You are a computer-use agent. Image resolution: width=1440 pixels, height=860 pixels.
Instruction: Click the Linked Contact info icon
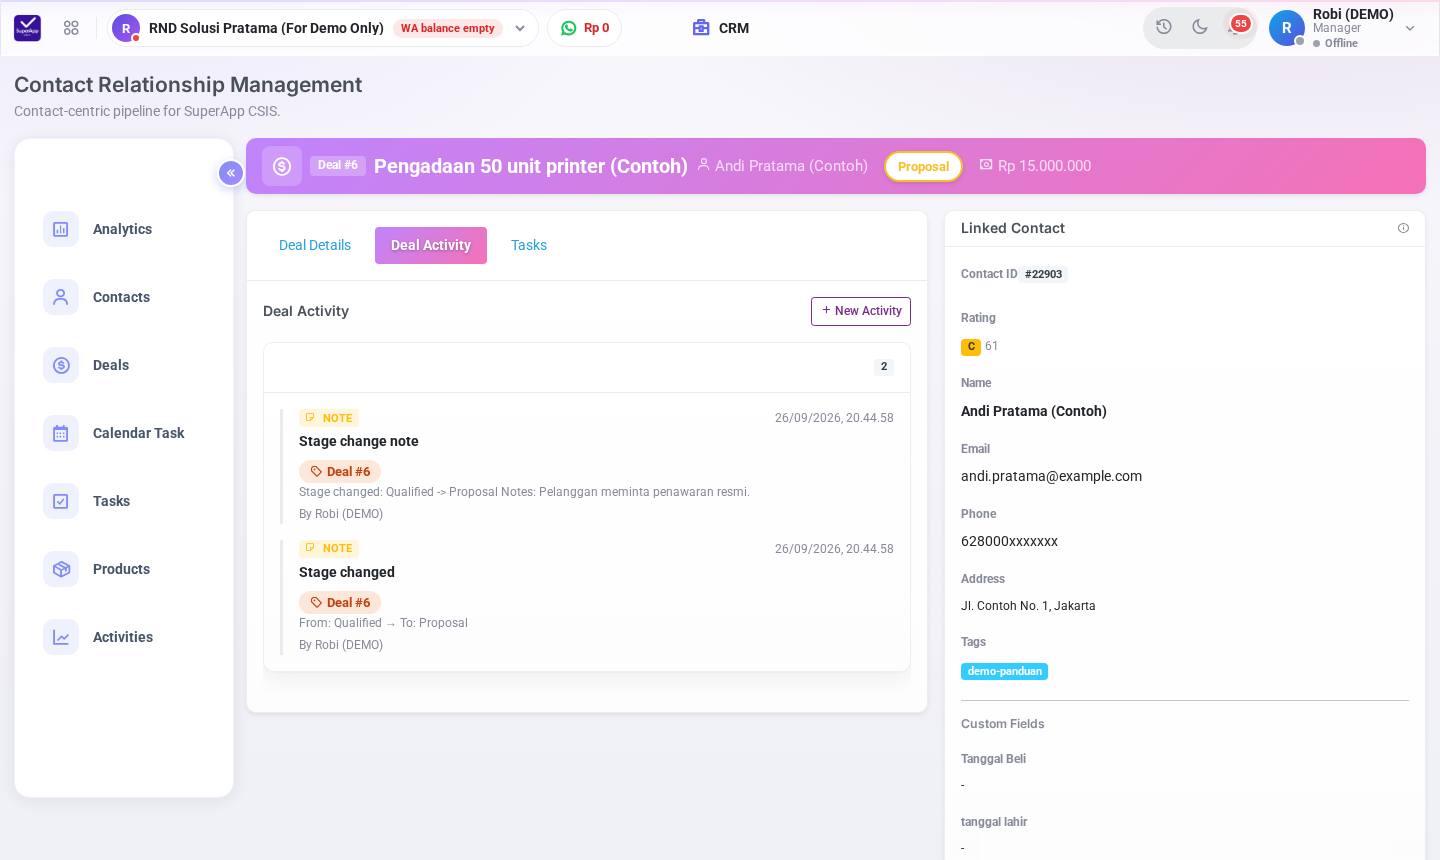point(1403,228)
